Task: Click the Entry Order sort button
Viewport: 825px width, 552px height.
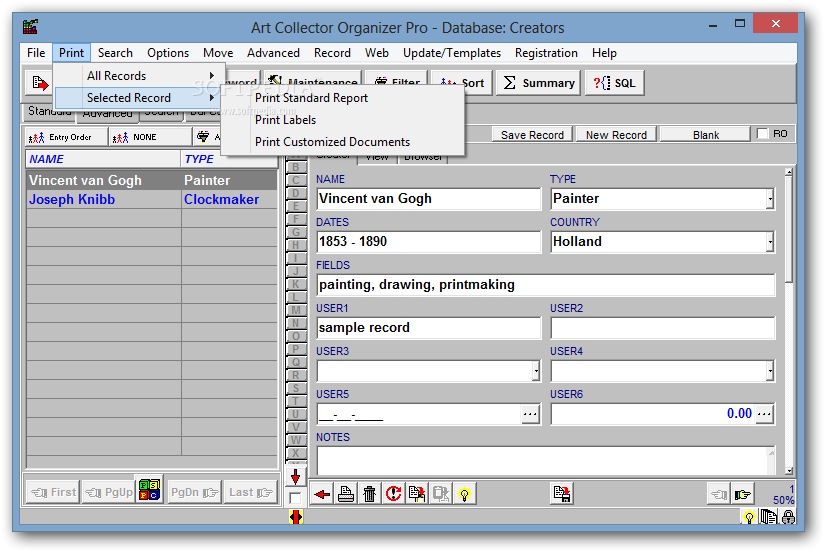Action: (x=65, y=137)
